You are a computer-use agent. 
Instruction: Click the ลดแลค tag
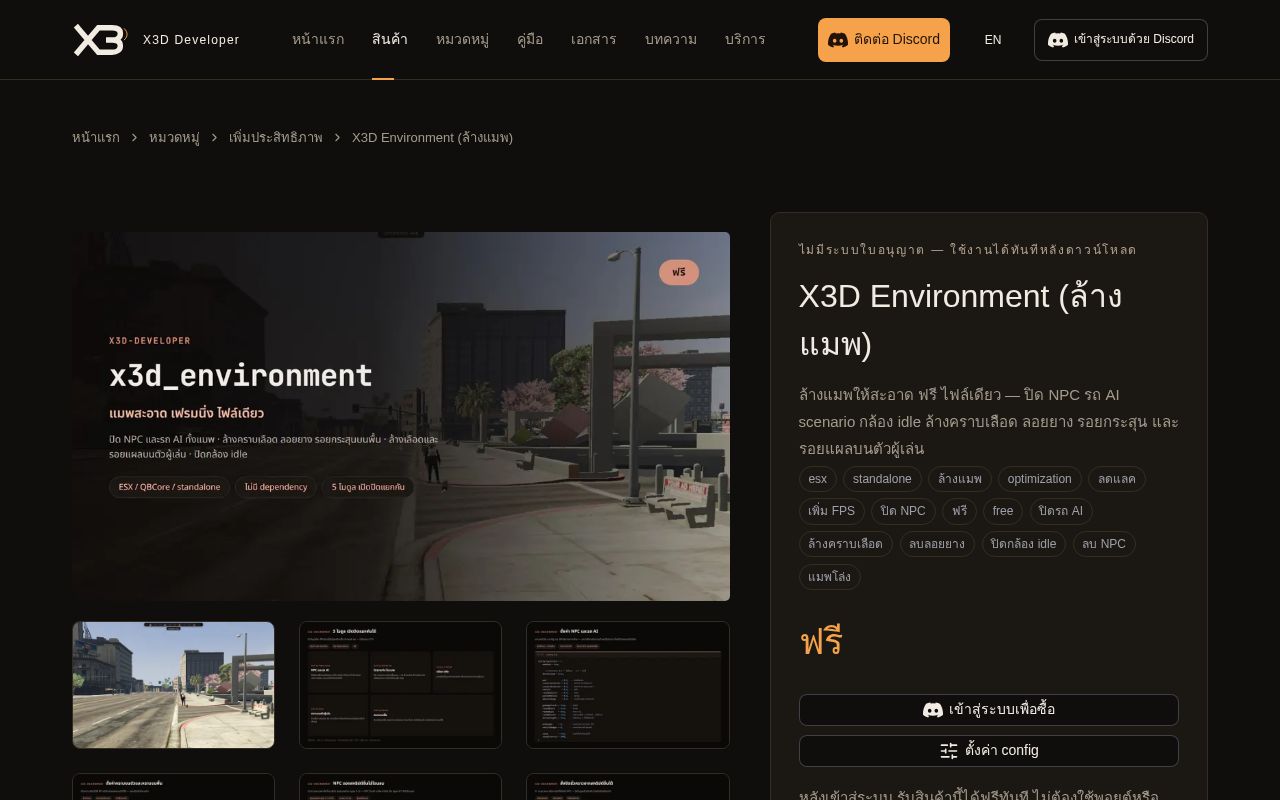(1117, 479)
